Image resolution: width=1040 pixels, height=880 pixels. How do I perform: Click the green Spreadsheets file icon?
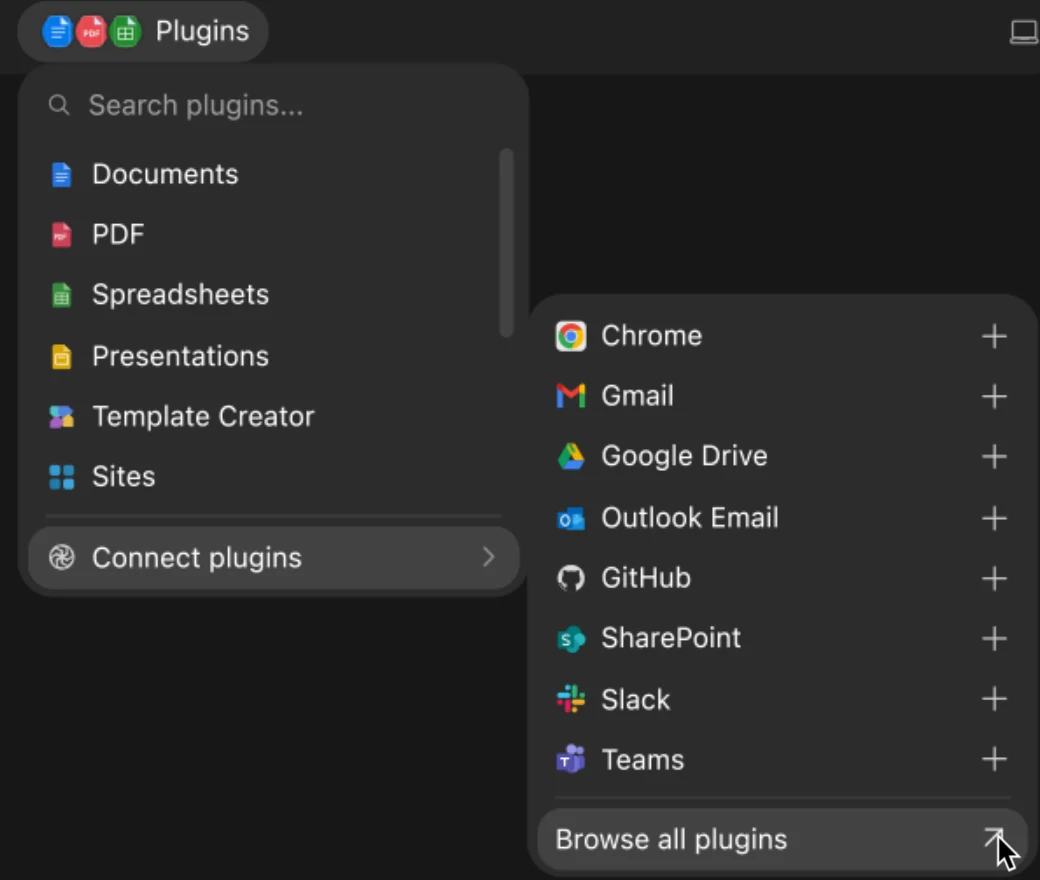pos(61,295)
